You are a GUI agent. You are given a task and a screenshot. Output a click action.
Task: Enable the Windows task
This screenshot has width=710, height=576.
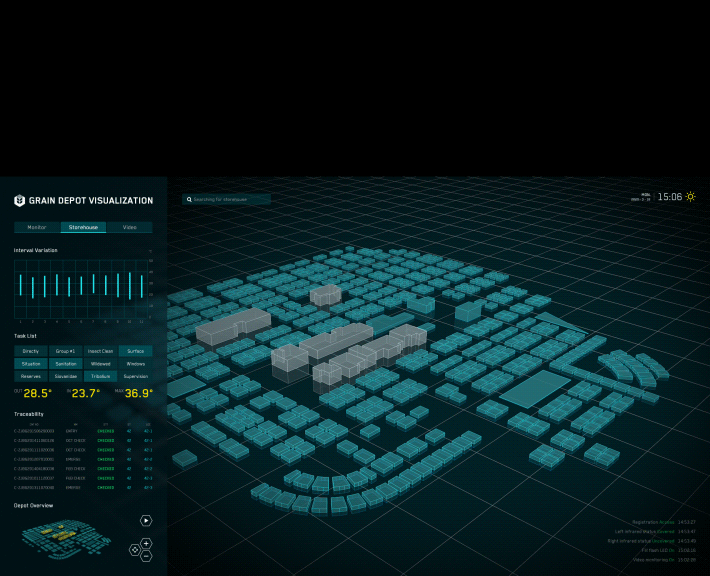click(x=135, y=364)
